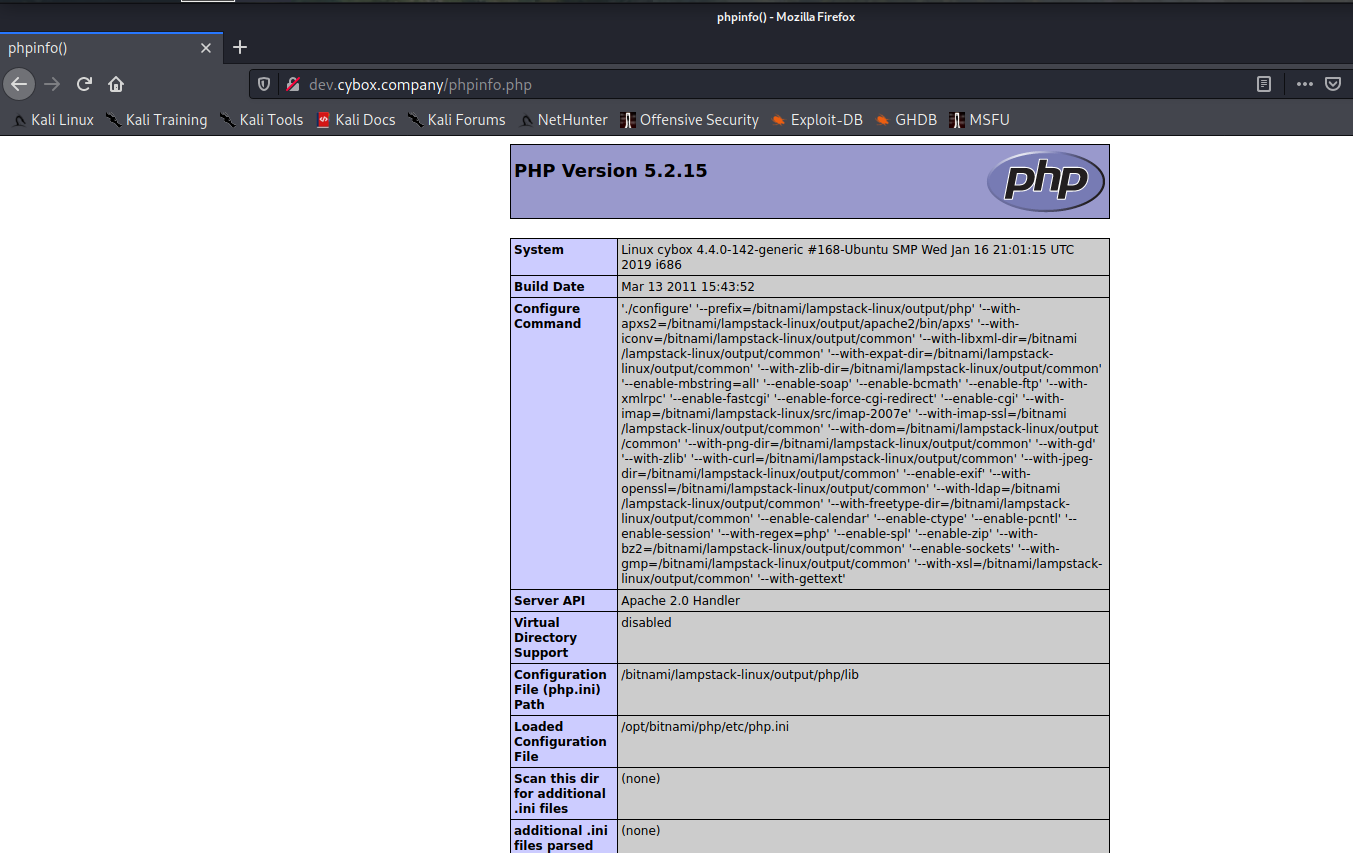This screenshot has width=1353, height=853.
Task: Open the NetHunter bookmark
Action: (x=563, y=120)
